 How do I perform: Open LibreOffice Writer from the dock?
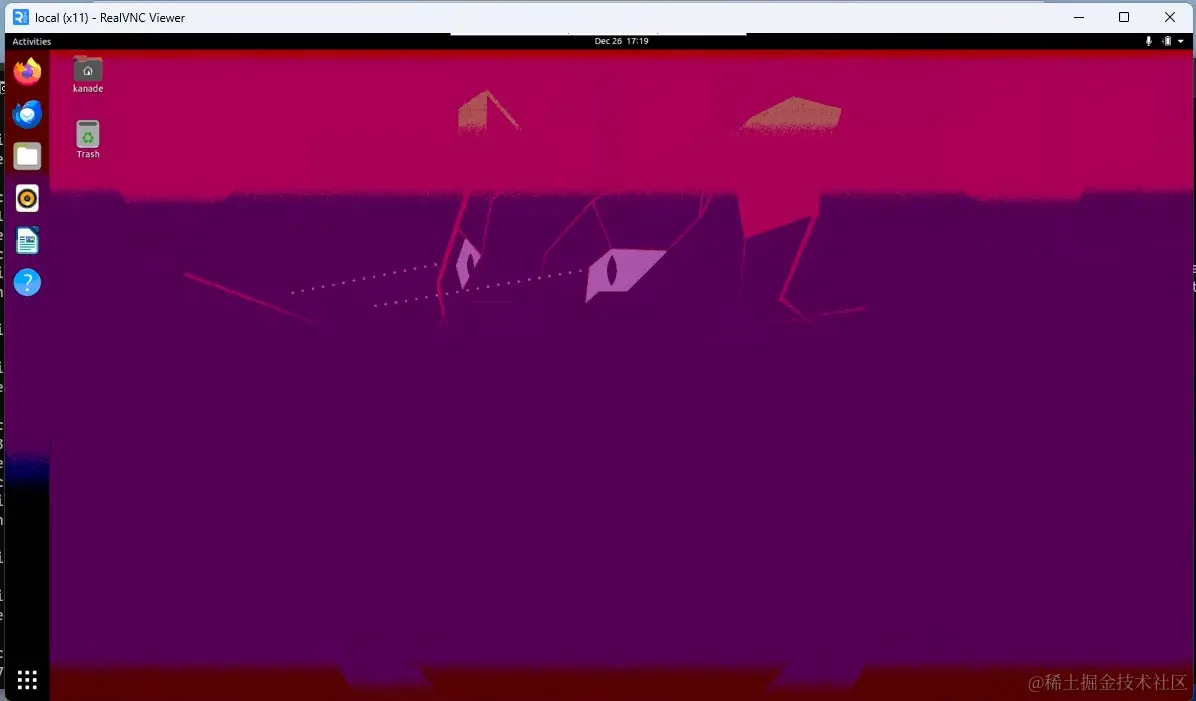coord(27,241)
